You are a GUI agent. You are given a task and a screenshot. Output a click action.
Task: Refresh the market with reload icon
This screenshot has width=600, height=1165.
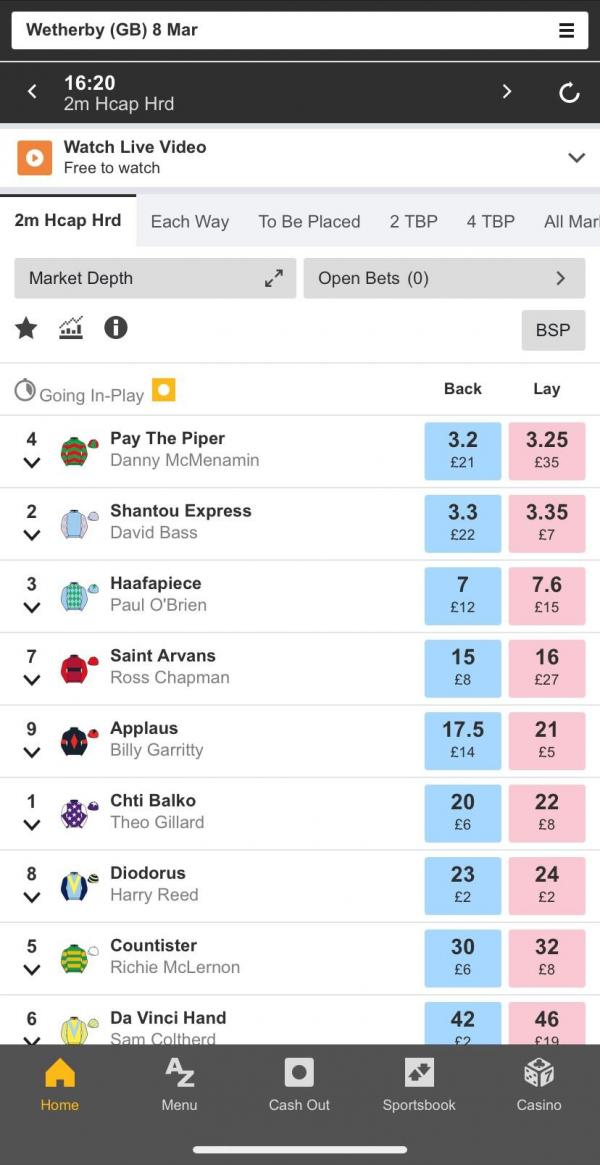tap(569, 92)
